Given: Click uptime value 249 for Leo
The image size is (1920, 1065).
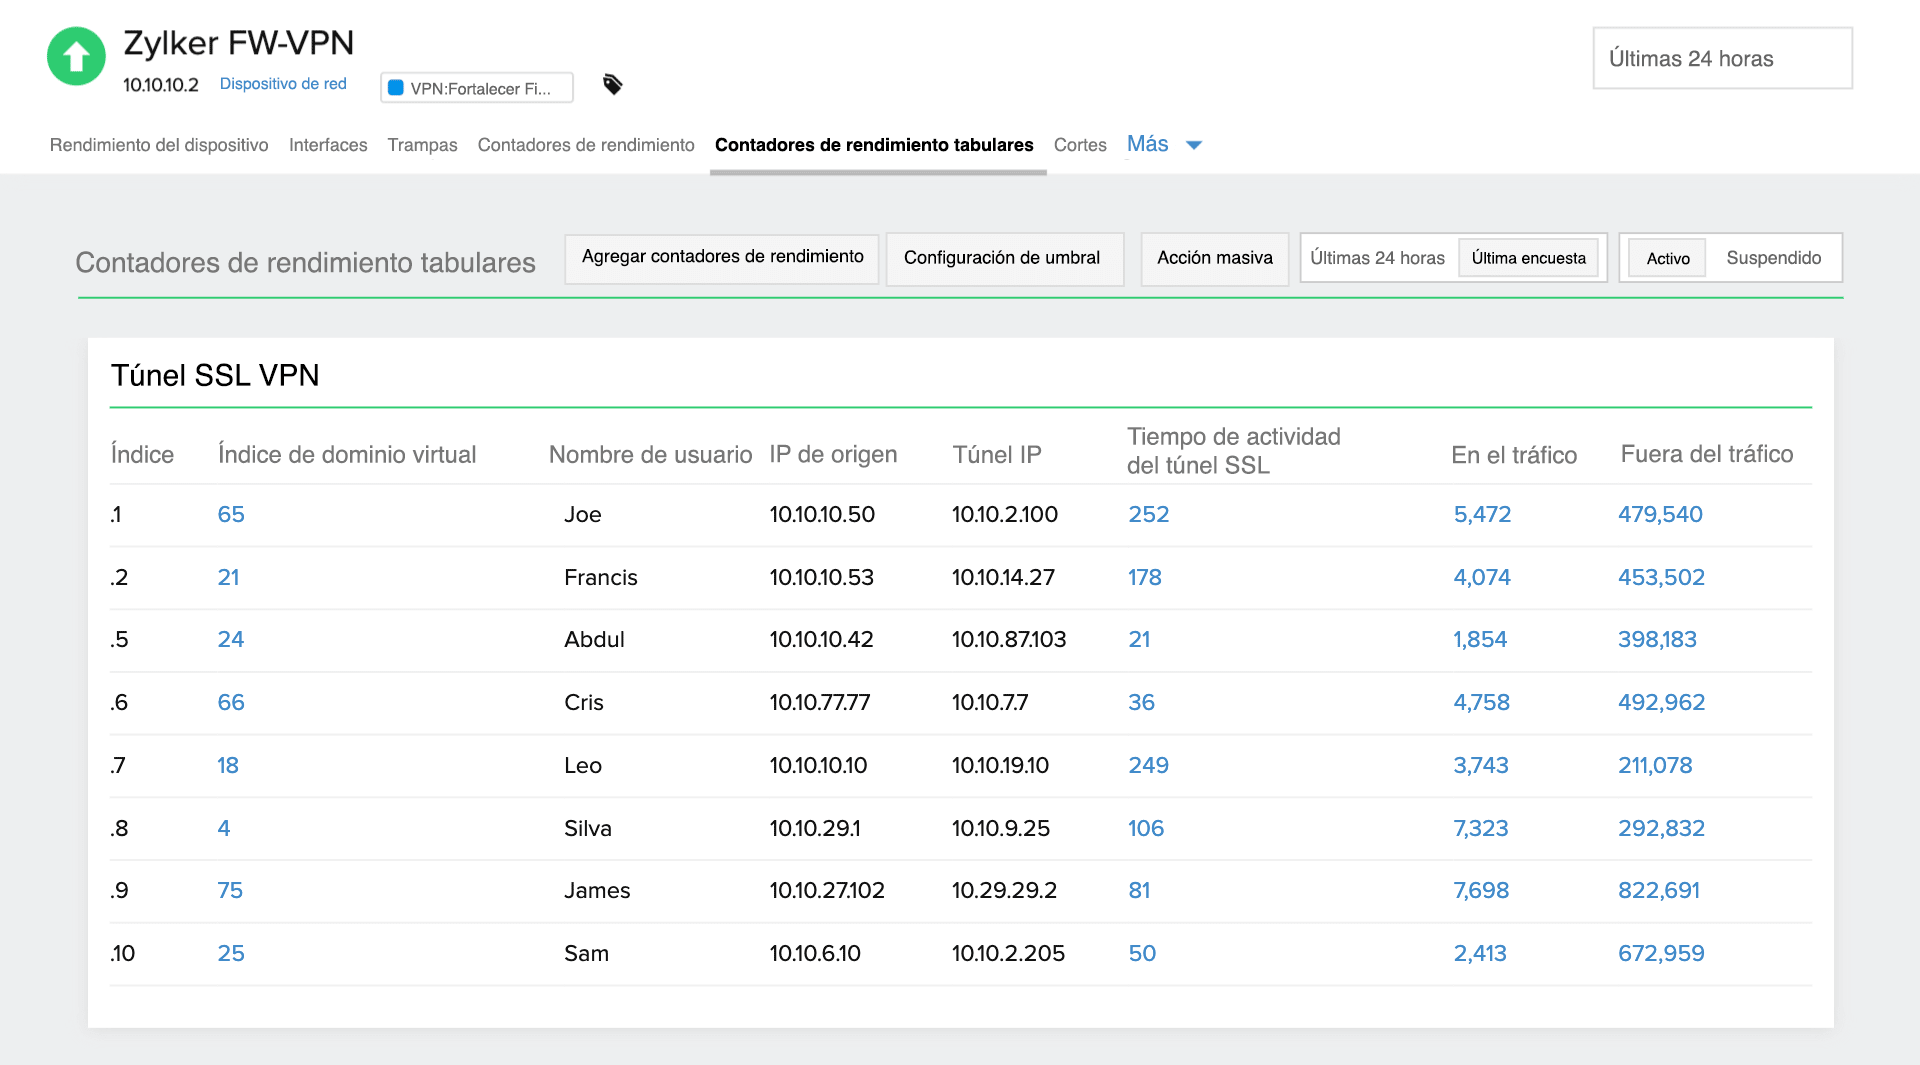Looking at the screenshot, I should [x=1148, y=766].
